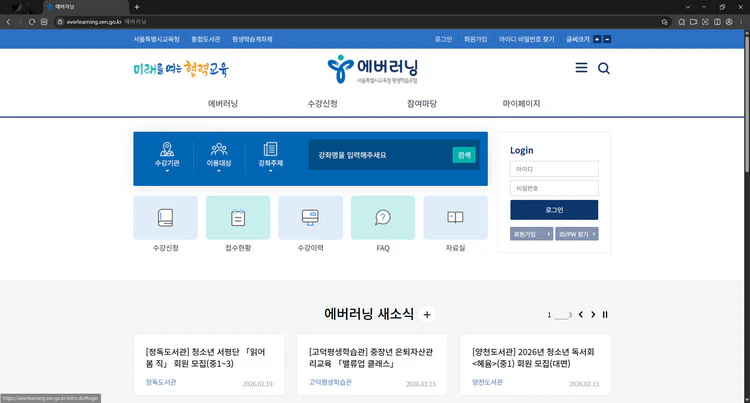Expand the 강좌주제 filter dropdown
The width and height of the screenshot is (750, 403).
click(x=270, y=157)
